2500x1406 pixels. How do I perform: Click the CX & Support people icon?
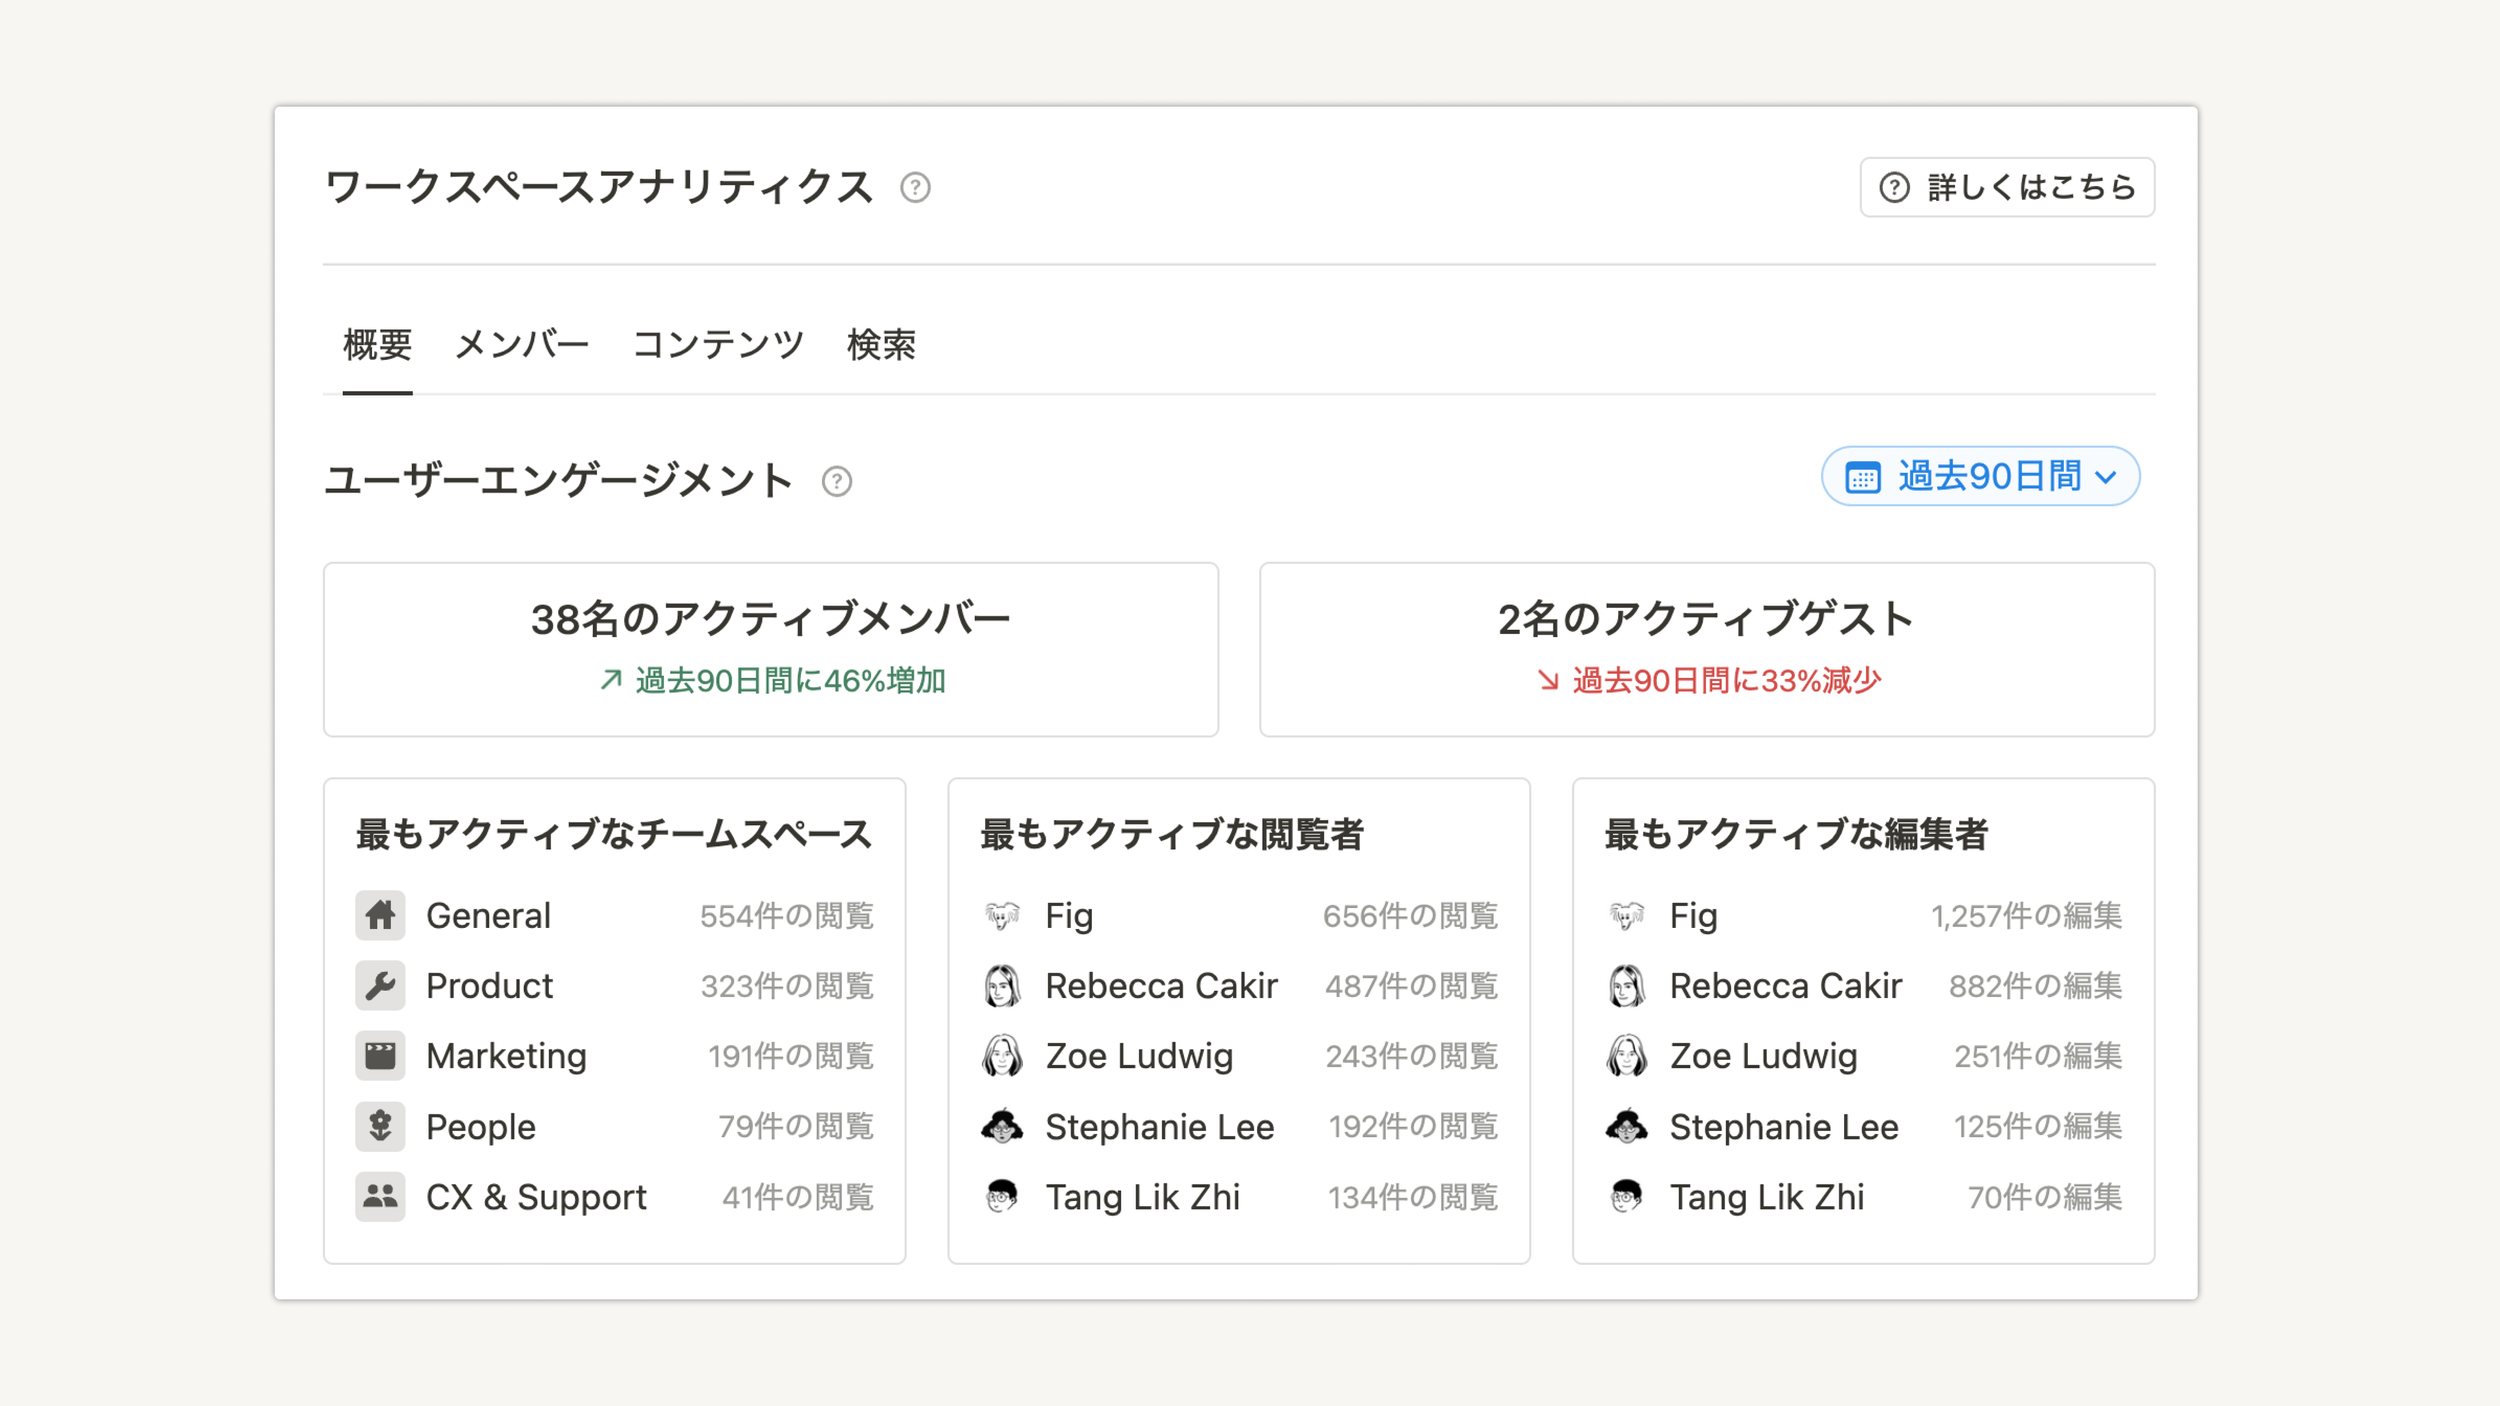tap(380, 1196)
